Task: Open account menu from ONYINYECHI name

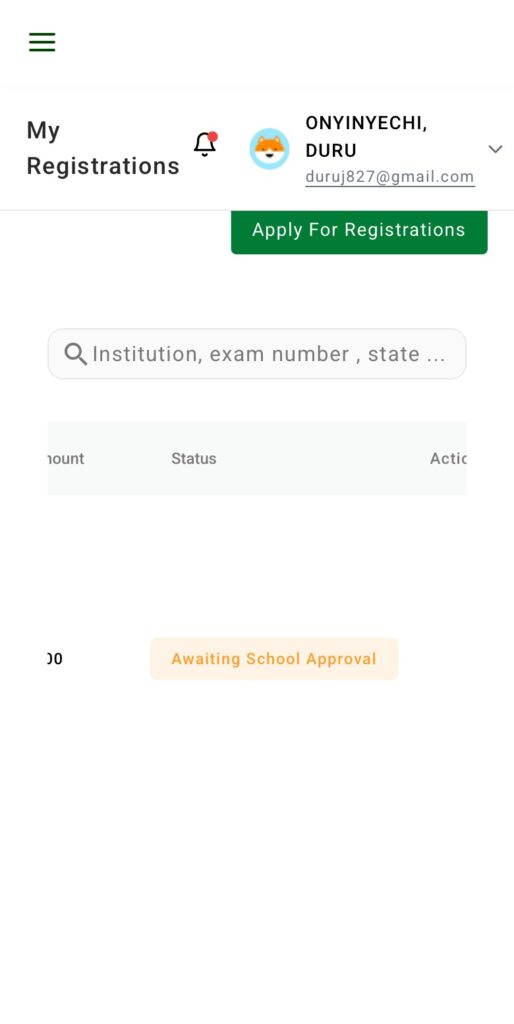Action: (366, 123)
